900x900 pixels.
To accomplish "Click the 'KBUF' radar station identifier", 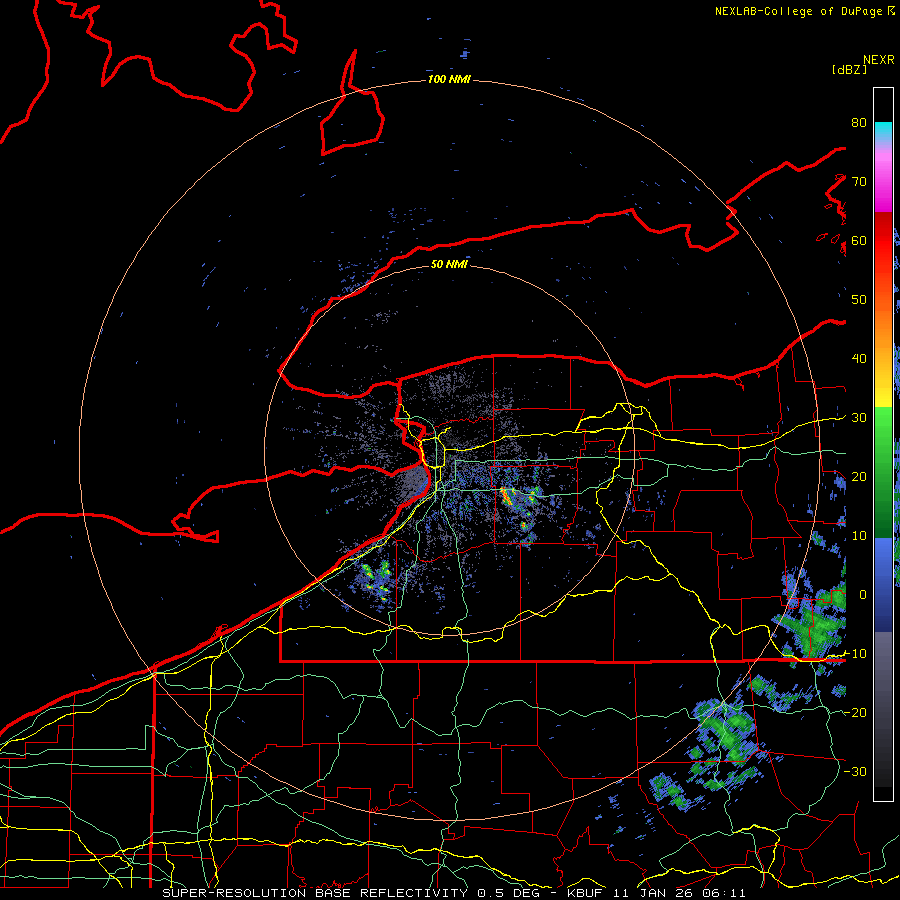I will pos(585,893).
